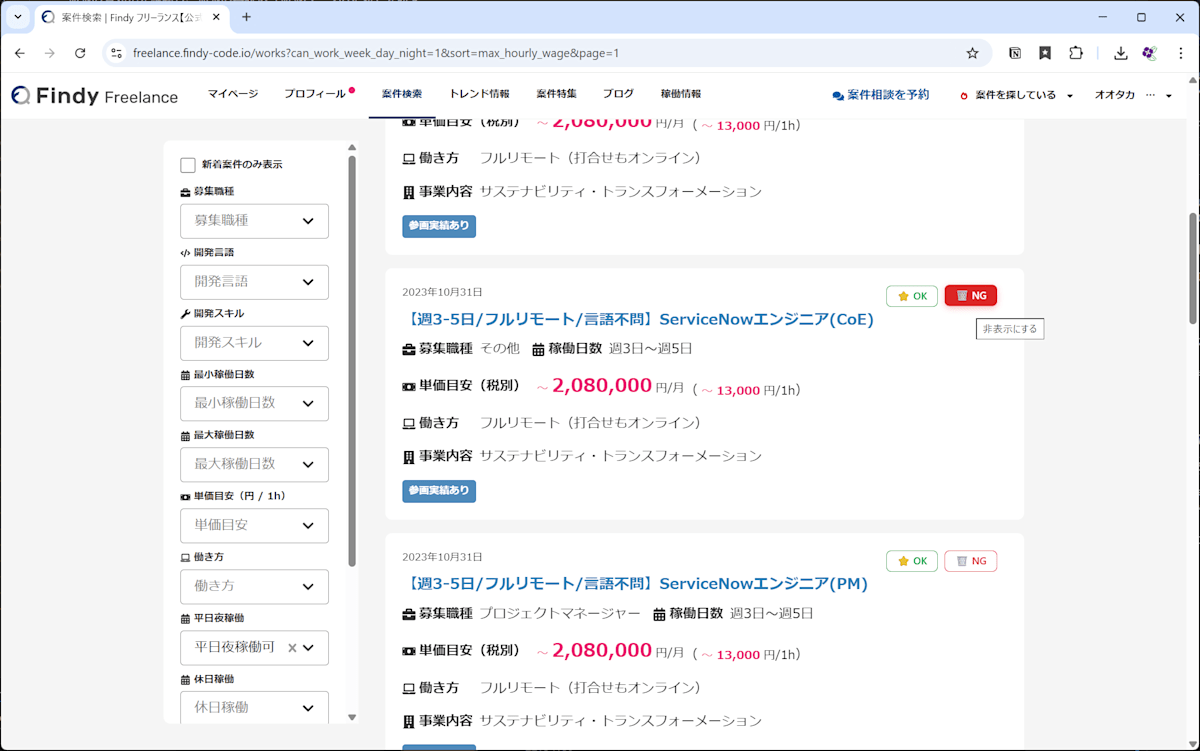
Task: Open the Chrome three-dot menu
Action: coord(1180,53)
